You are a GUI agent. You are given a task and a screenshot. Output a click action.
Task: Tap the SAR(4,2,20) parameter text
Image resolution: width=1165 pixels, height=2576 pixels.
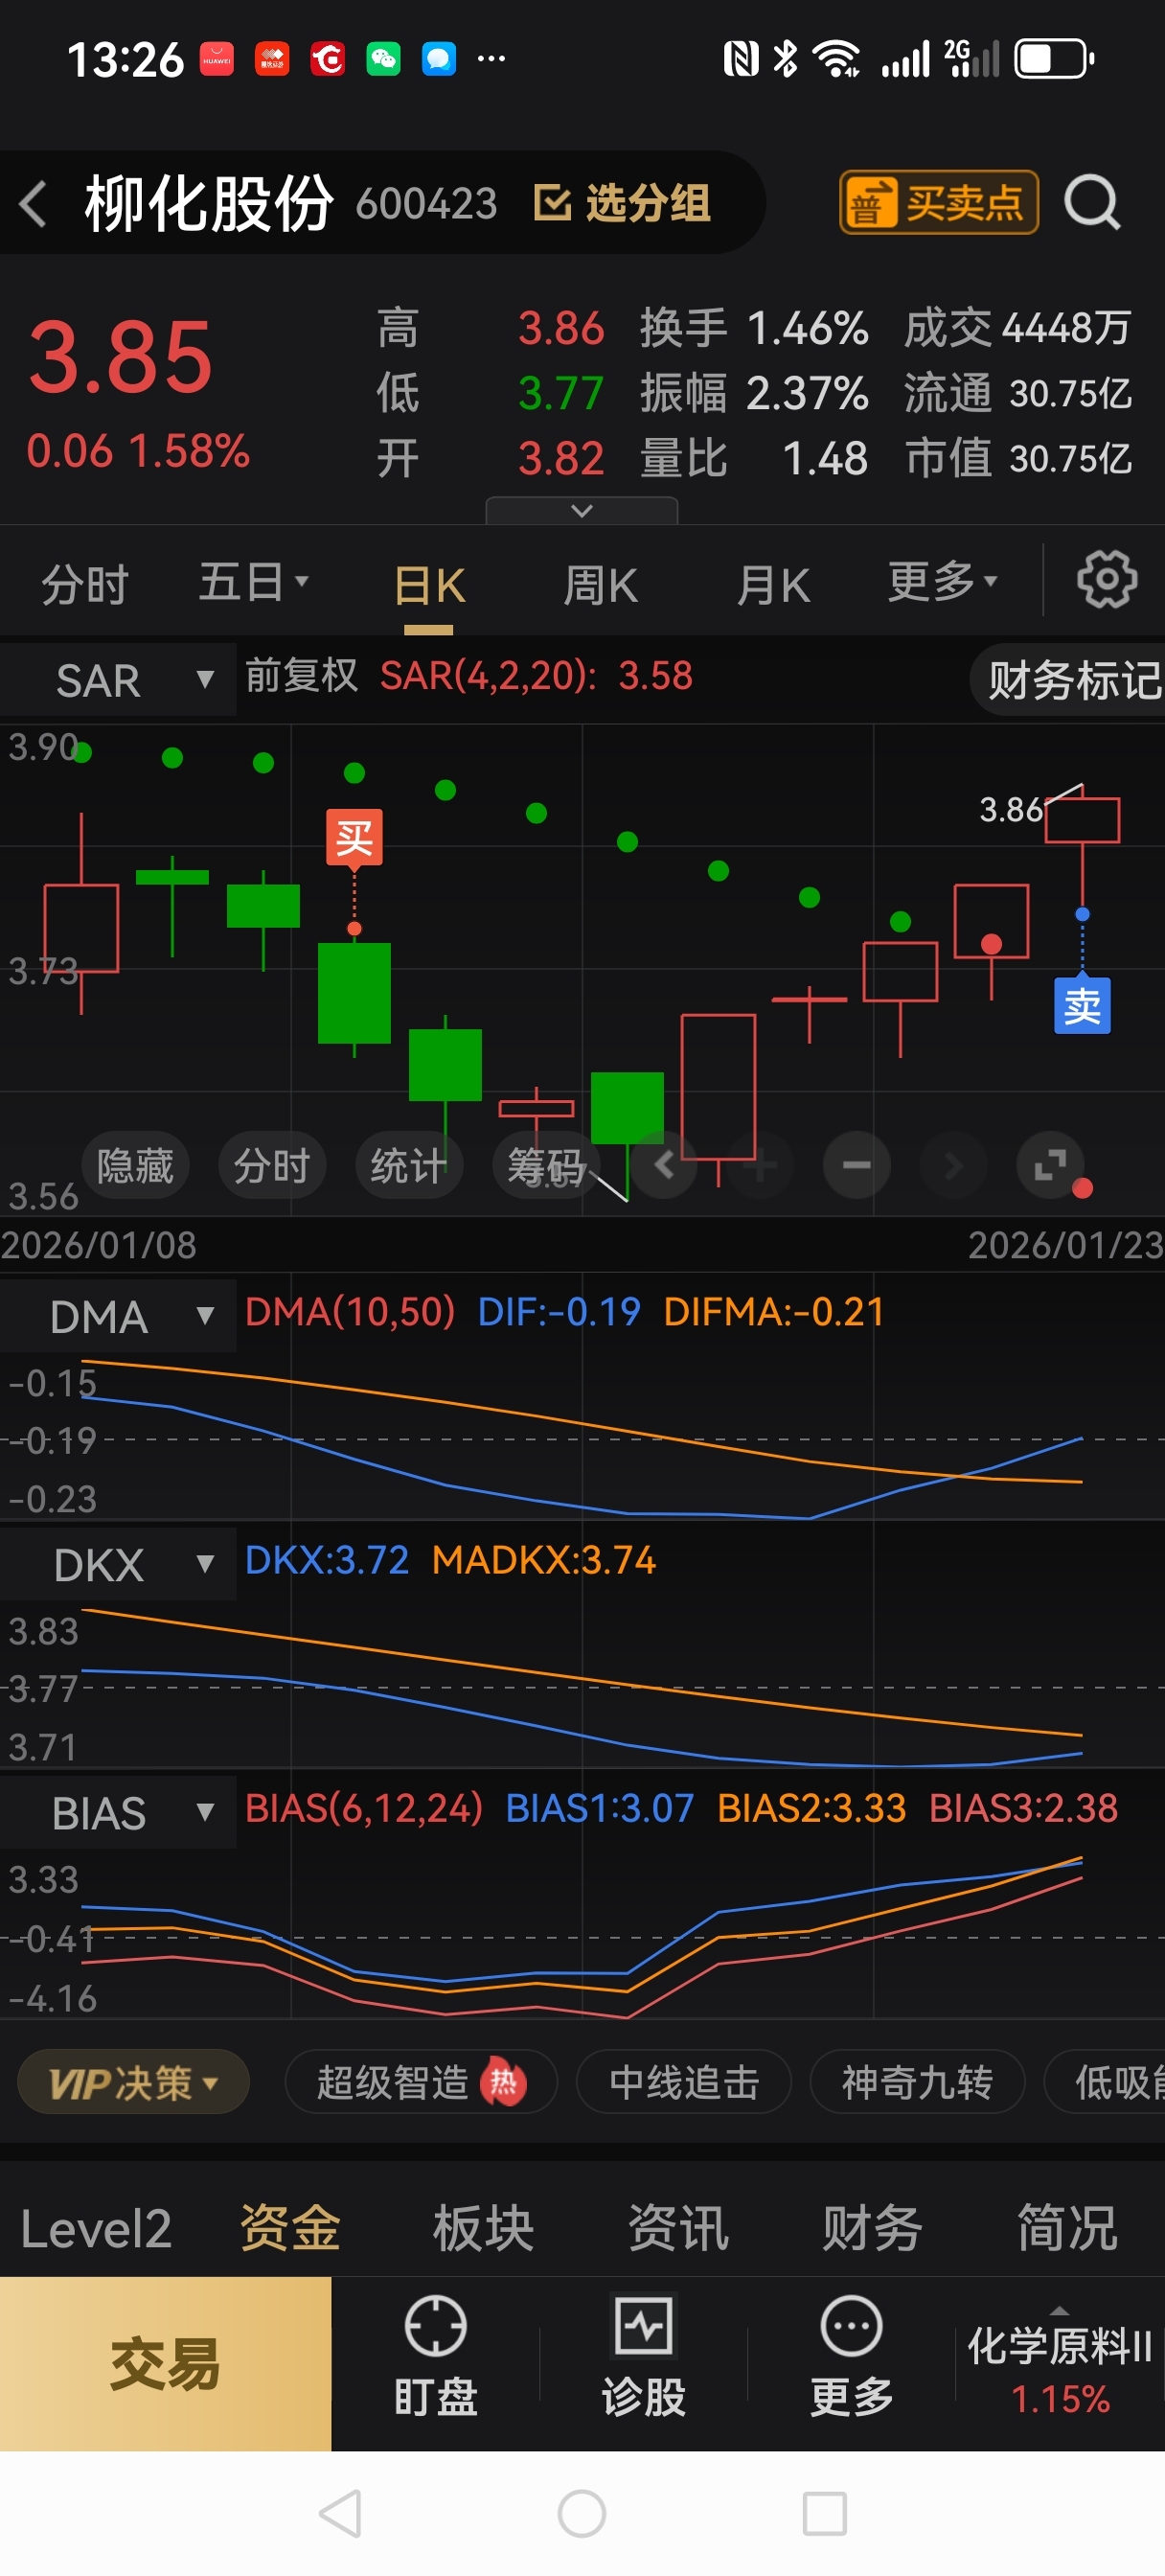[488, 676]
